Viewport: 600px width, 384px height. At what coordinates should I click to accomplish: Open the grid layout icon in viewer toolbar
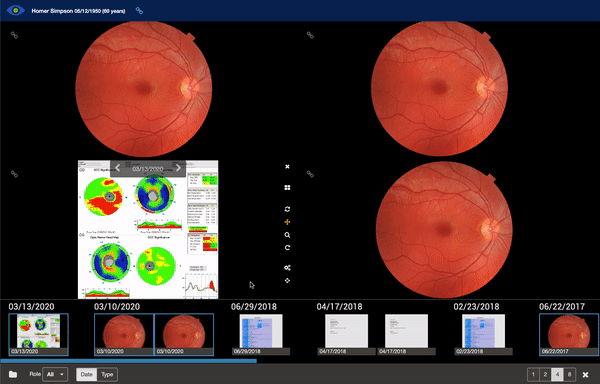pos(287,187)
